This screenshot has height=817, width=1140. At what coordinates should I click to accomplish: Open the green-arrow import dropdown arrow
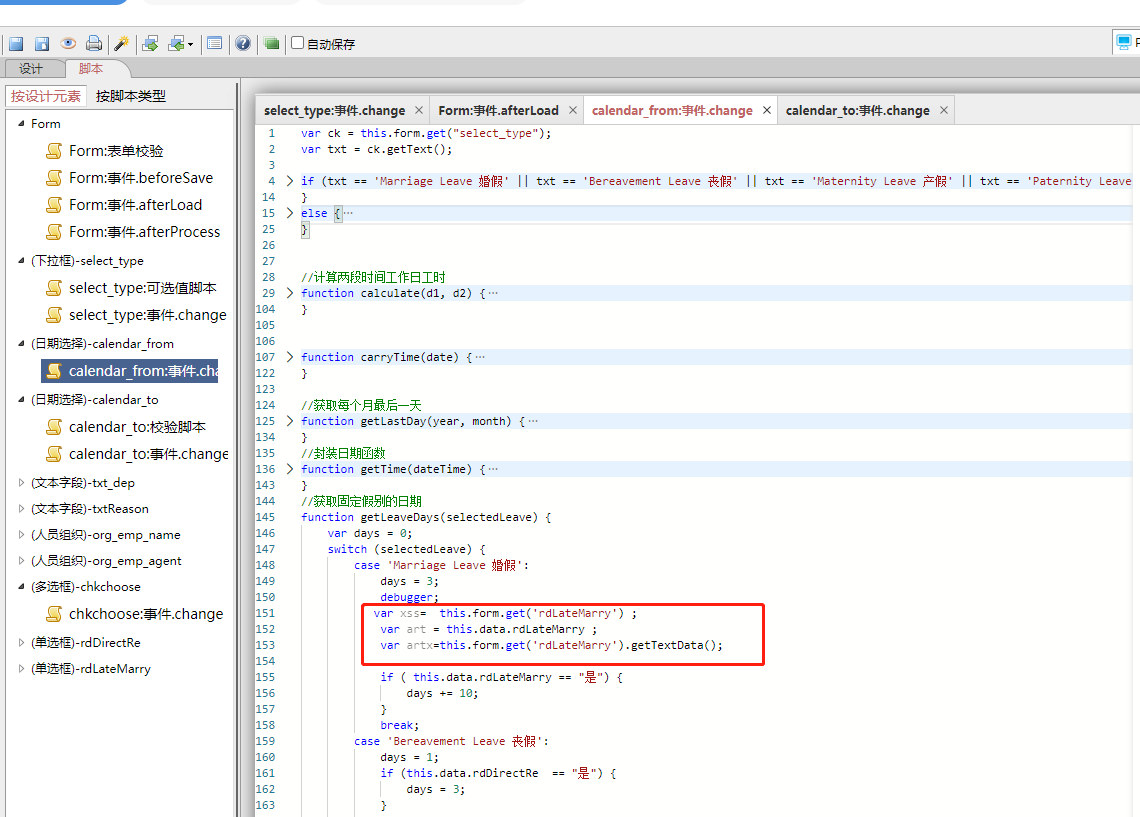coord(190,45)
